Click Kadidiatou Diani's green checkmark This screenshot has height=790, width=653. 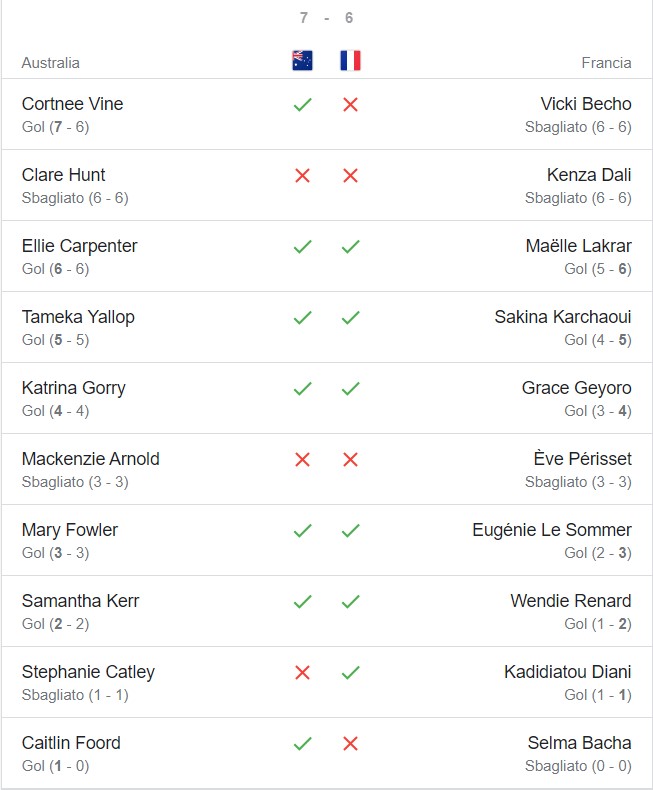coord(350,672)
